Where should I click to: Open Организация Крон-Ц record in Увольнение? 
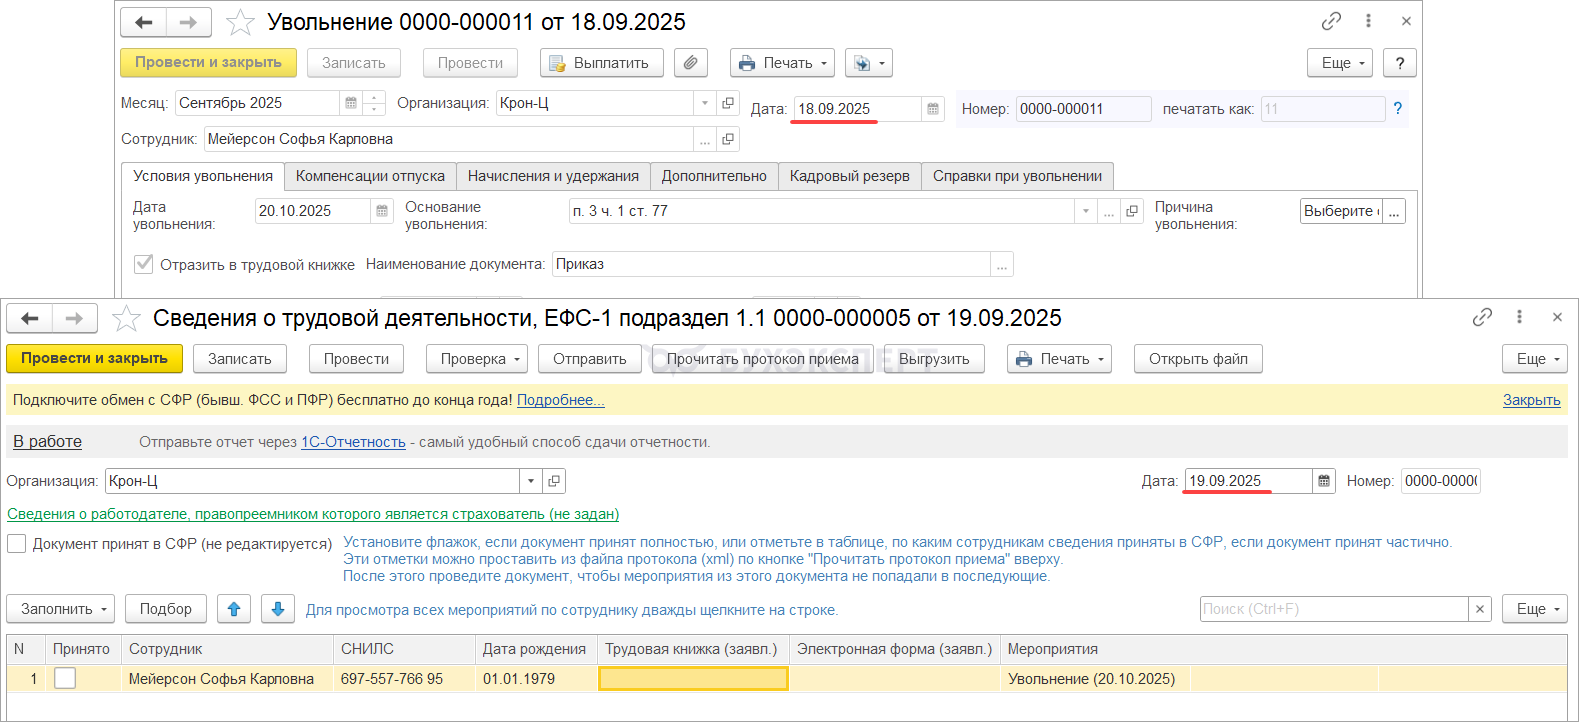(x=728, y=103)
